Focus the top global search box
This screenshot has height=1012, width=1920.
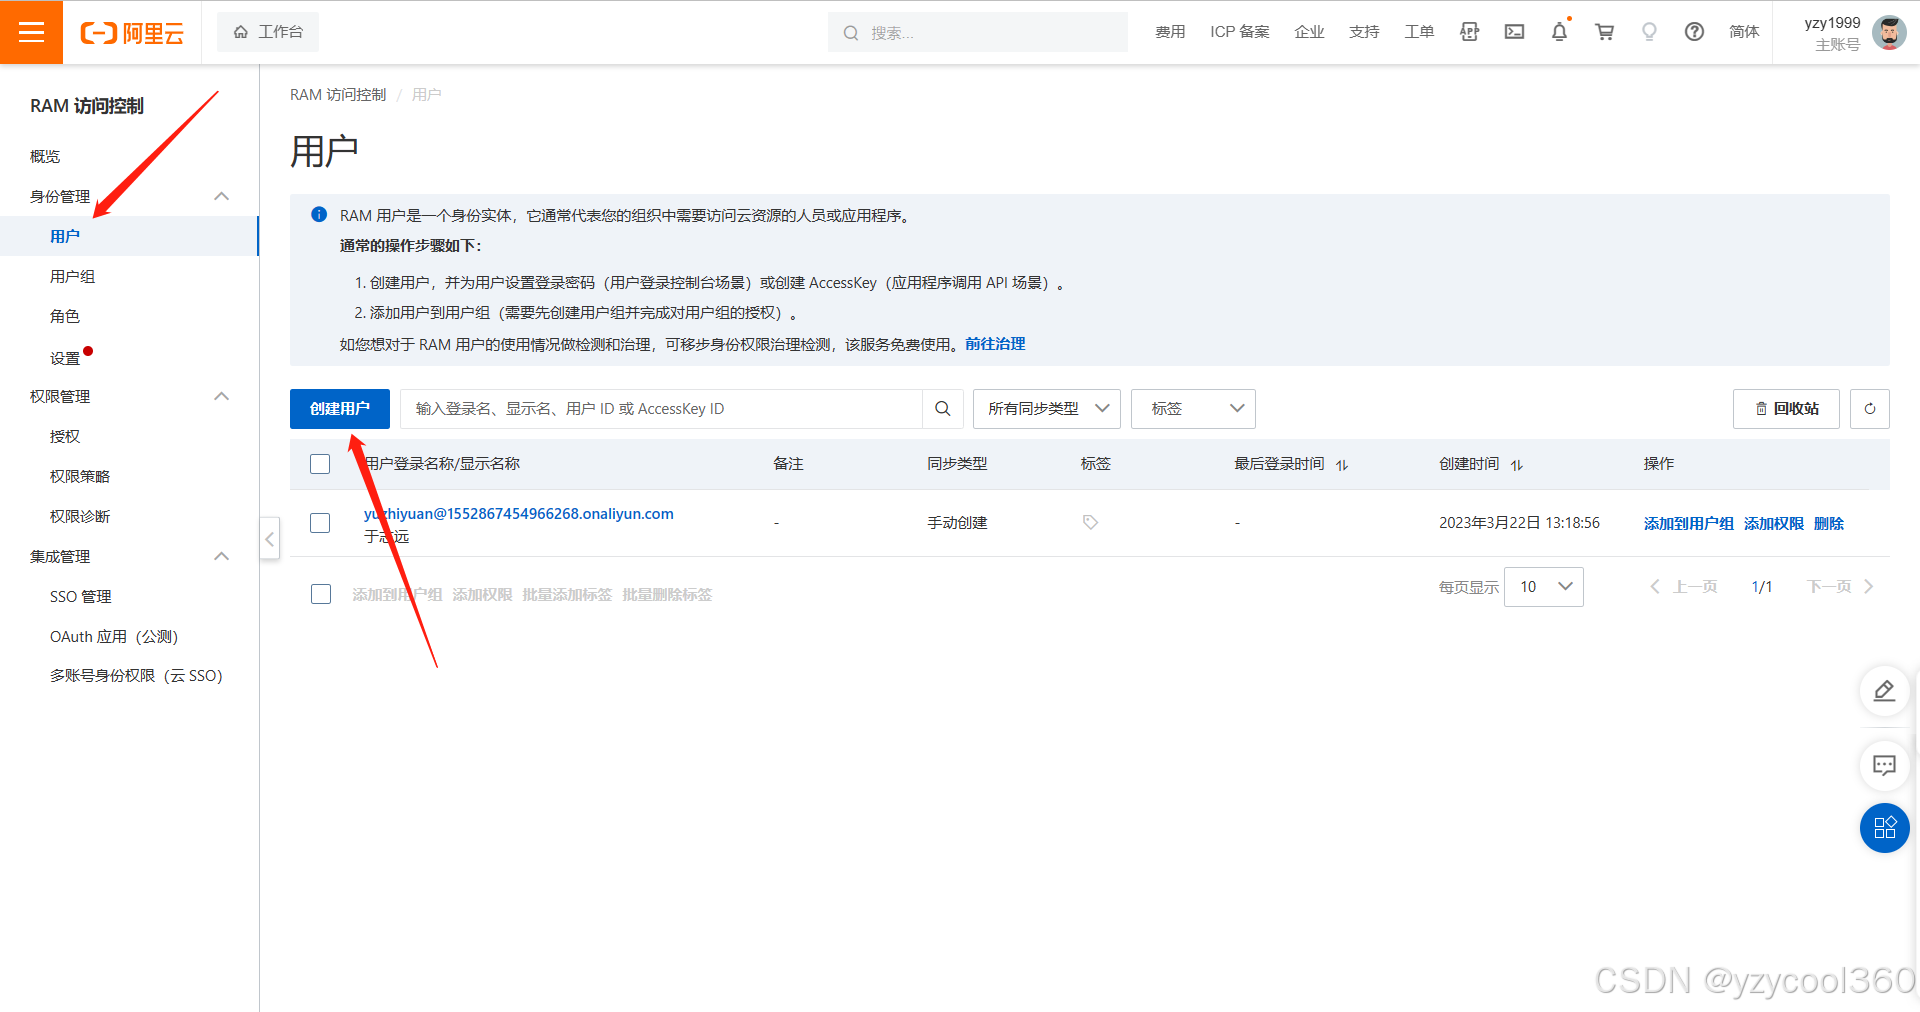tap(978, 32)
